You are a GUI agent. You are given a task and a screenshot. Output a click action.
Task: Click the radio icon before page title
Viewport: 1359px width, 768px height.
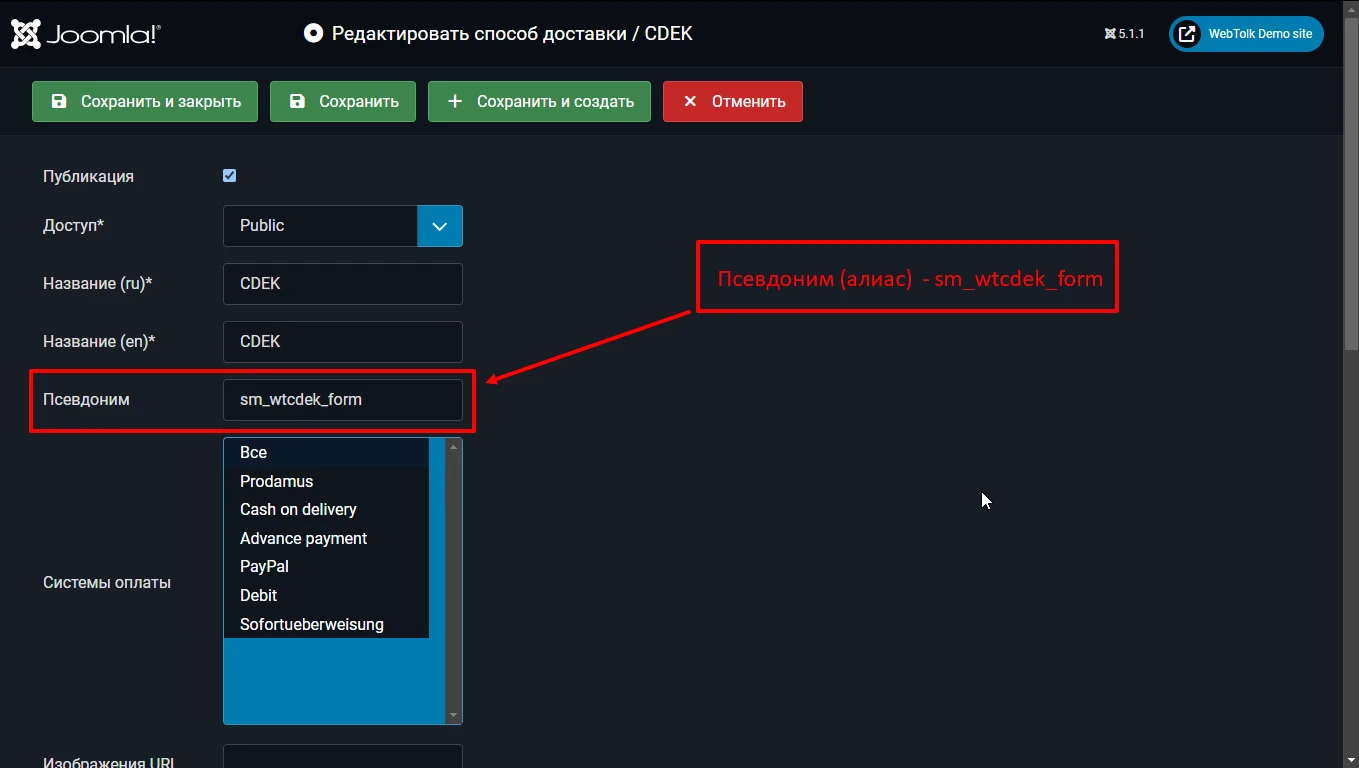tap(313, 34)
